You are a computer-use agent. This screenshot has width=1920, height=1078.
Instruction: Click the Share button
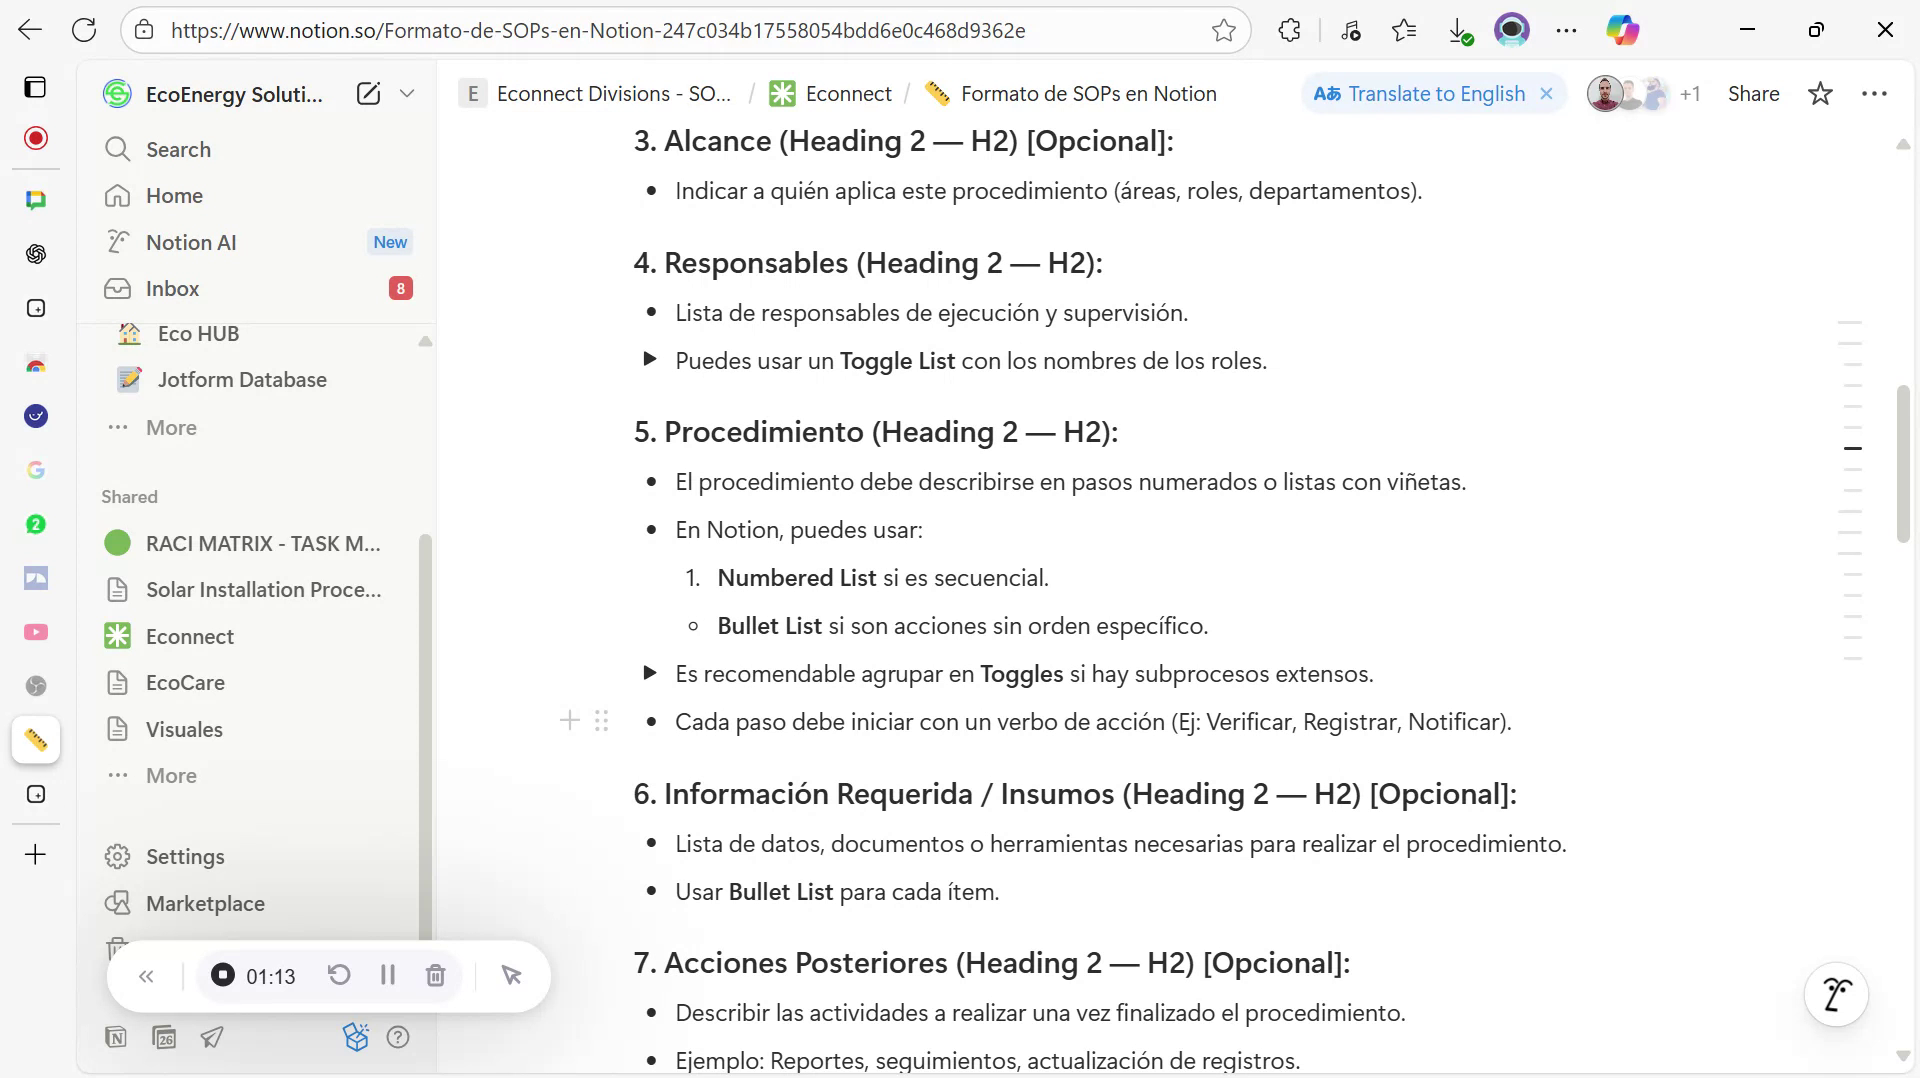coord(1754,93)
